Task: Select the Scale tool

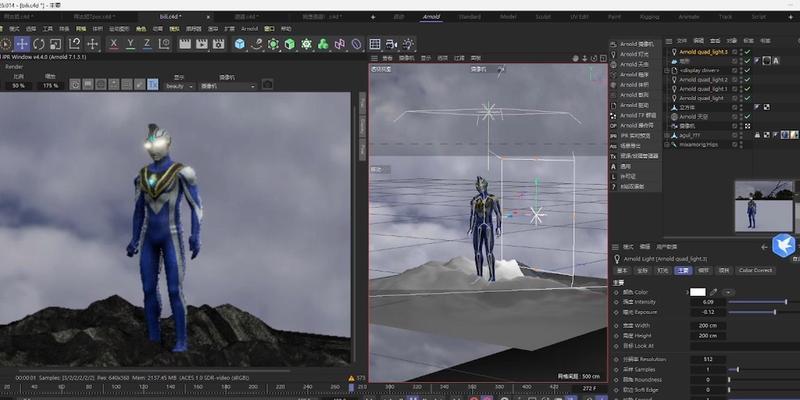Action: coord(56,44)
